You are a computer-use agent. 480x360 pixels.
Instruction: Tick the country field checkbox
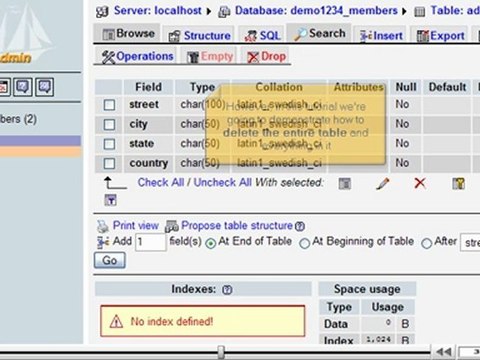pyautogui.click(x=109, y=164)
